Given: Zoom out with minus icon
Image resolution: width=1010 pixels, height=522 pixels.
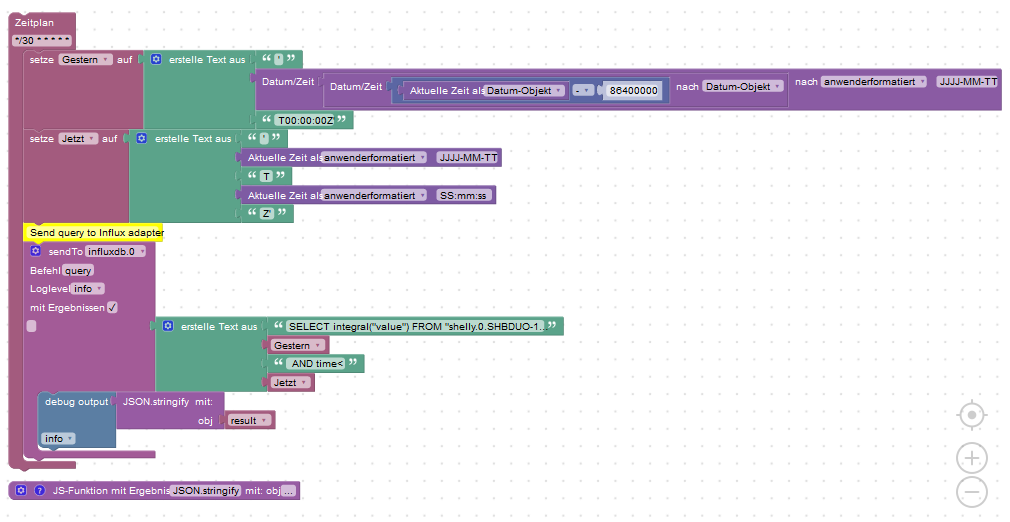Looking at the screenshot, I should coord(972,492).
